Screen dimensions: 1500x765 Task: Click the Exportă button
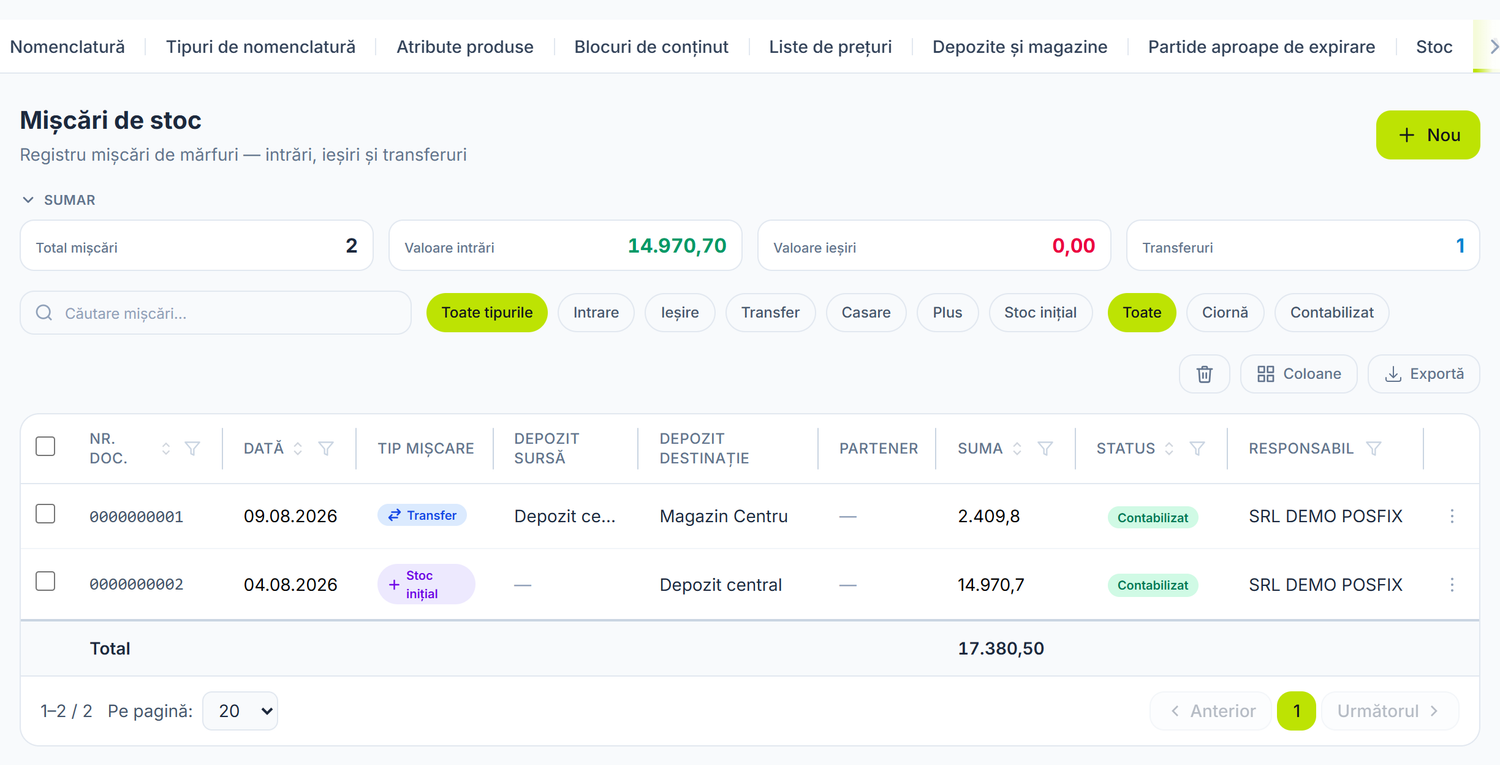[x=1424, y=374]
